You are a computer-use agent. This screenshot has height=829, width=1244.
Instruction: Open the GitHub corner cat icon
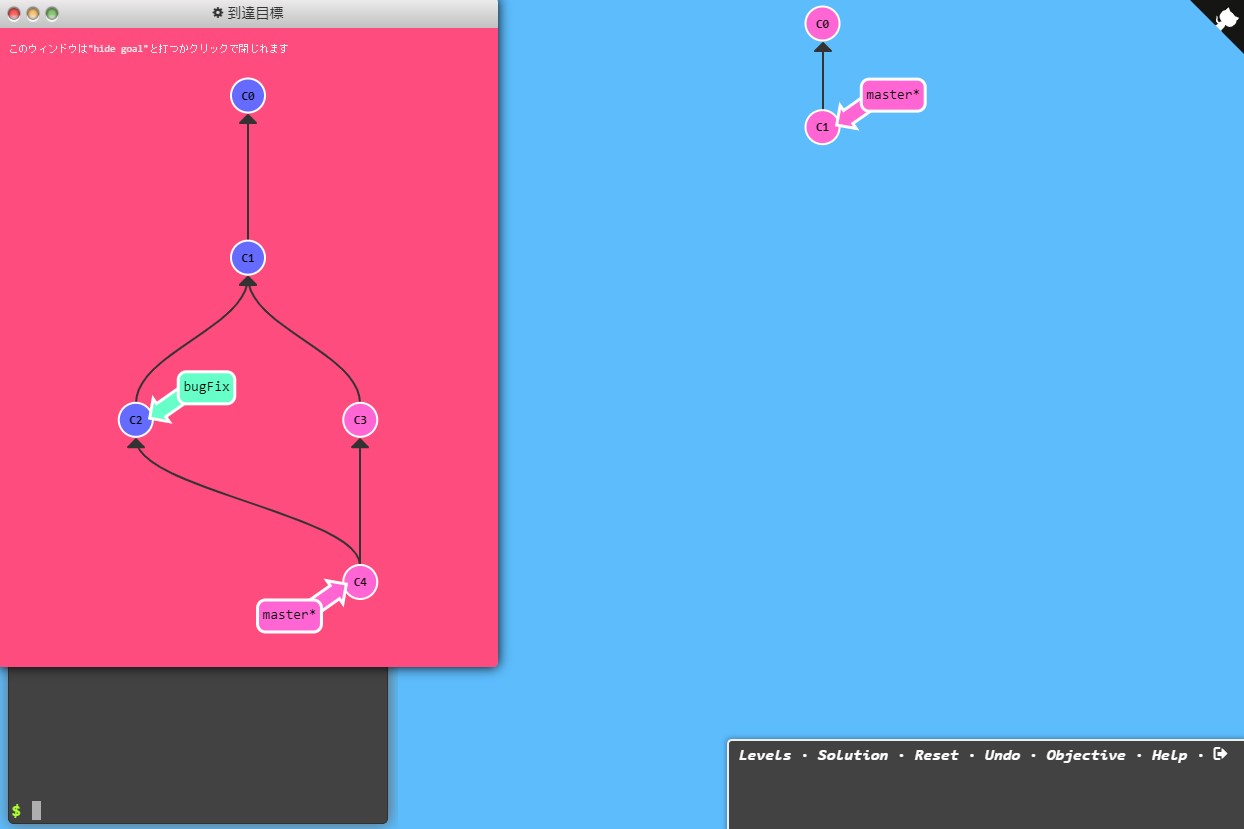(1226, 19)
